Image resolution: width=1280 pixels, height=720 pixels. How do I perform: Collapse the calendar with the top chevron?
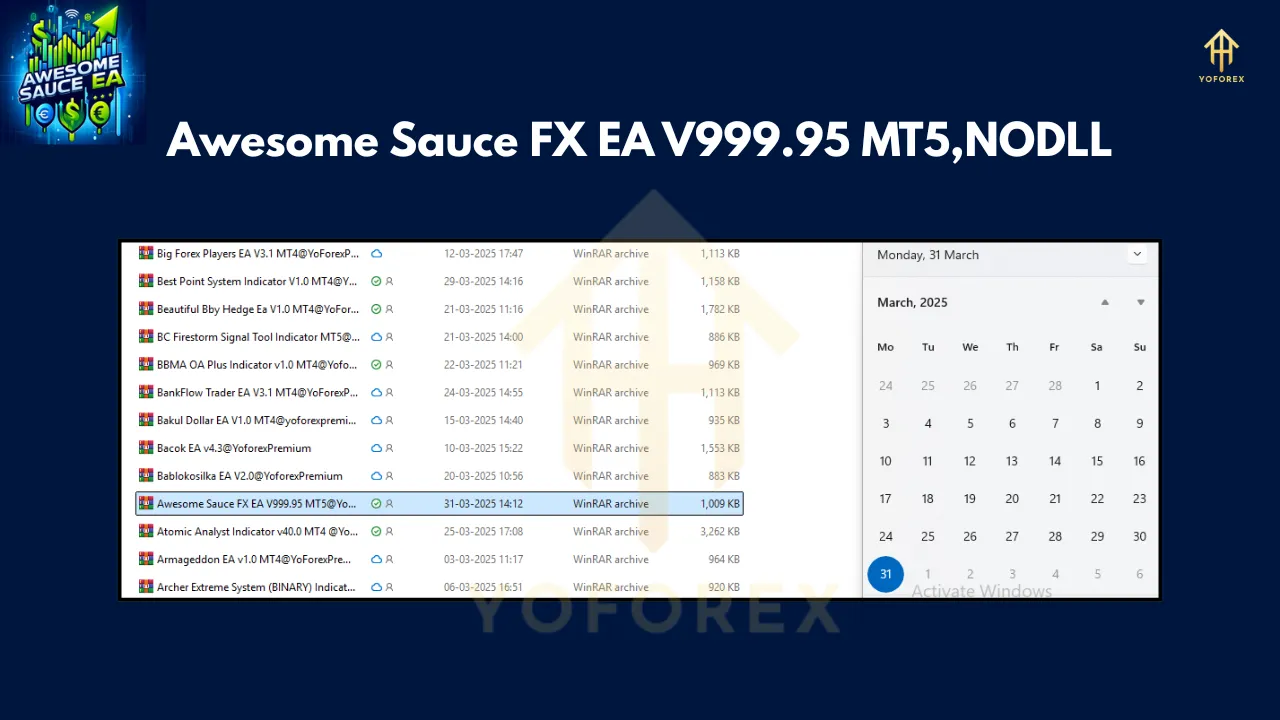pos(1137,254)
